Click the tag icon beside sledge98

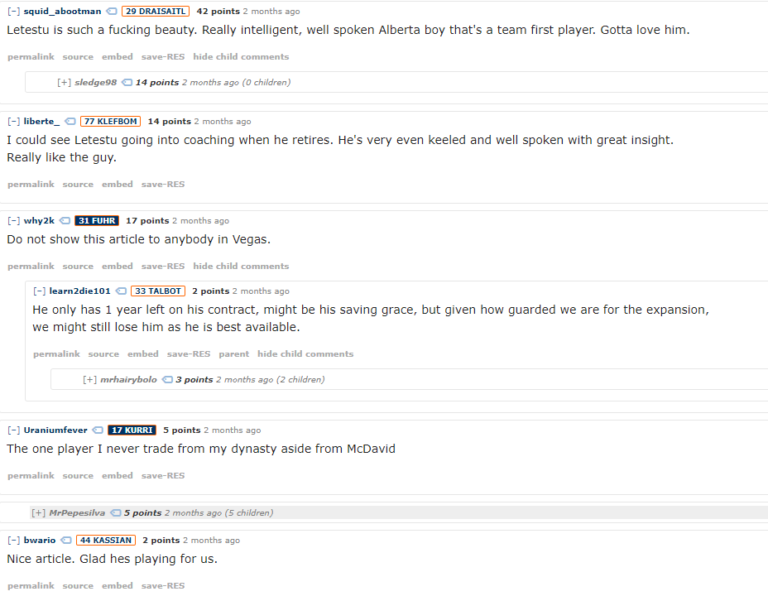(127, 83)
